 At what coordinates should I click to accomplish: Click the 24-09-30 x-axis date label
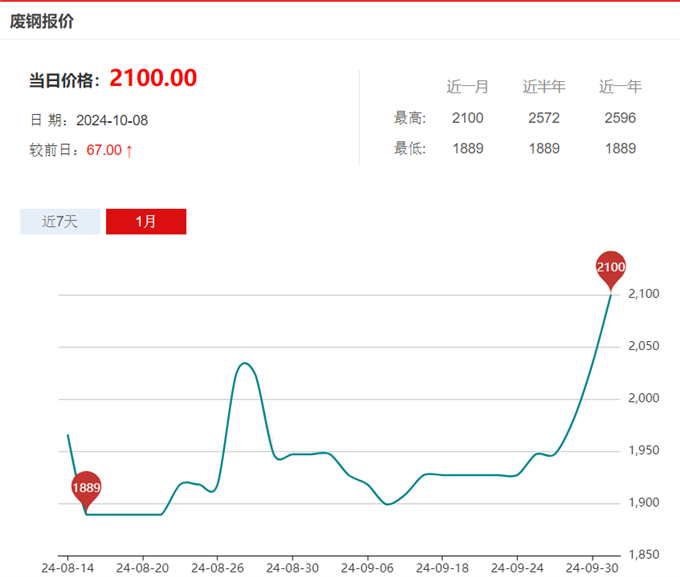pyautogui.click(x=591, y=567)
